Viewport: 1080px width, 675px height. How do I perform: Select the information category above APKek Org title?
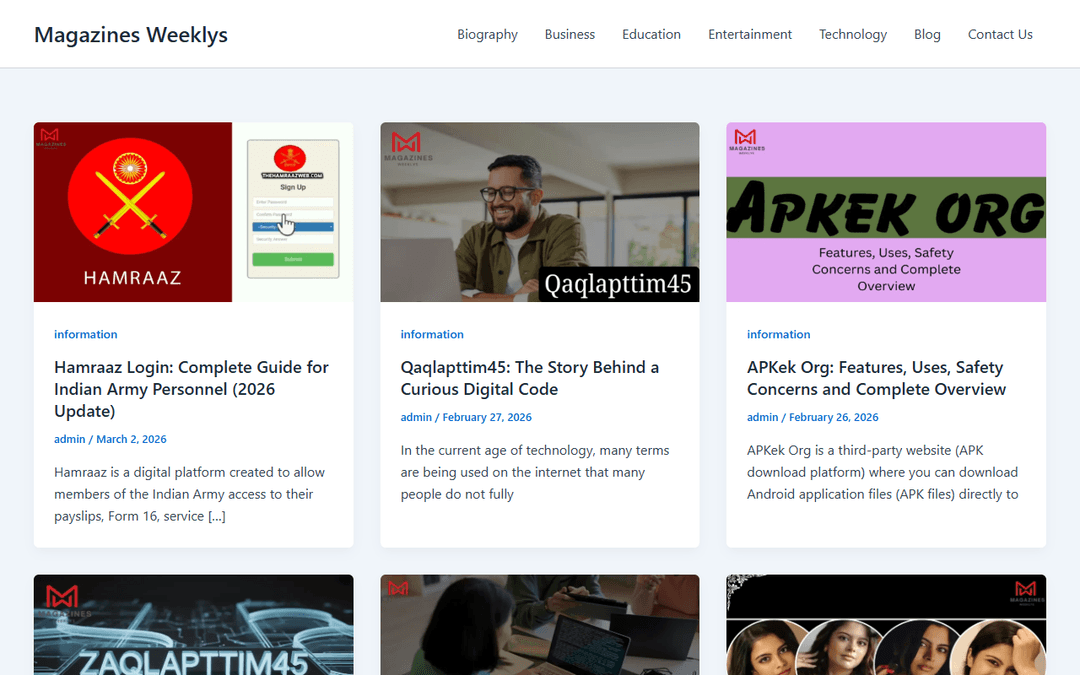click(x=778, y=334)
